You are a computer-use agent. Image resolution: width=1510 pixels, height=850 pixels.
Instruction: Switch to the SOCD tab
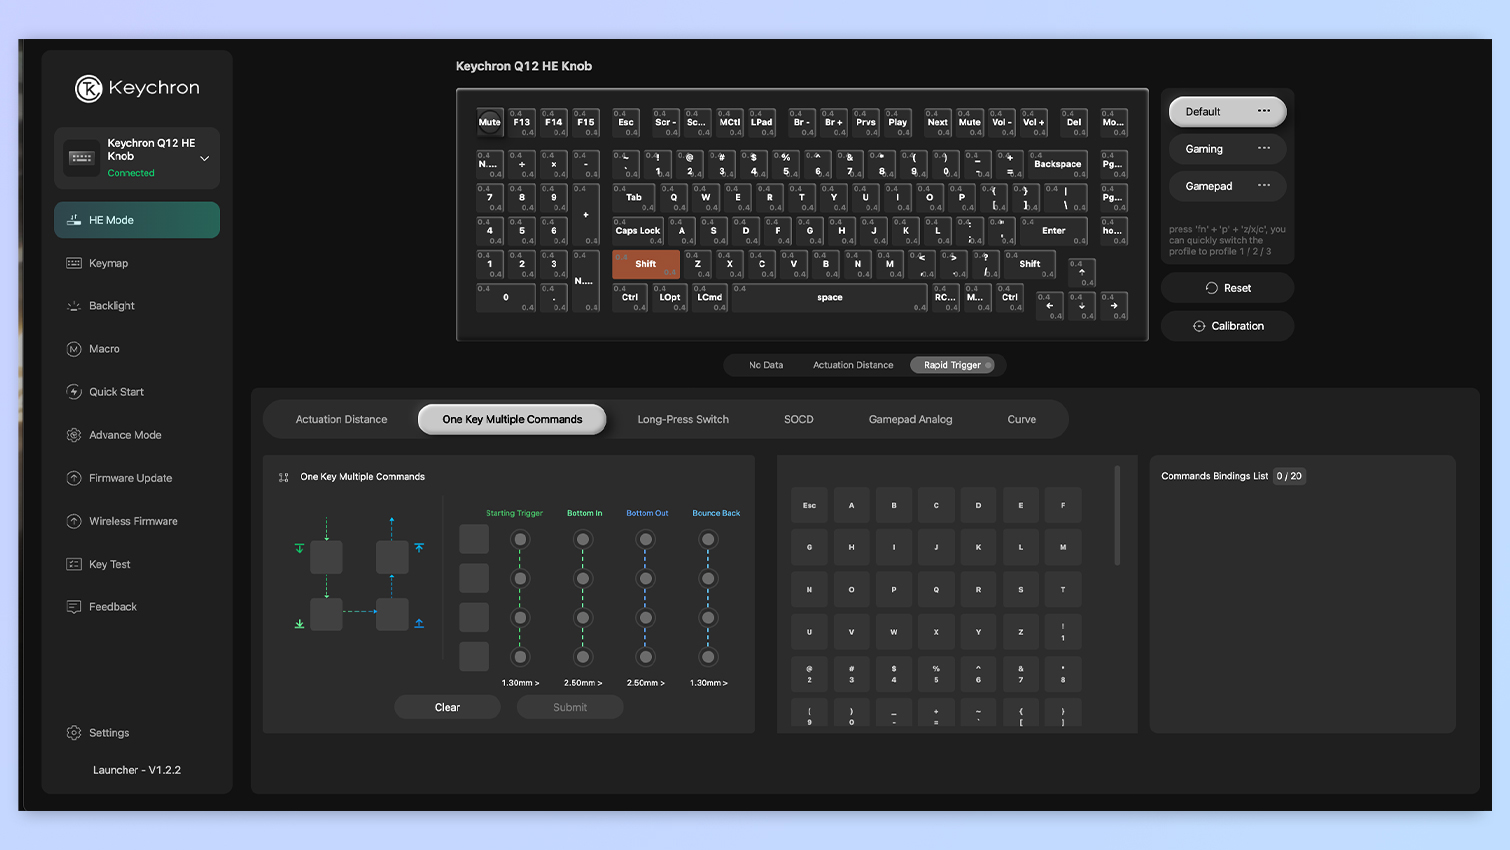coord(798,419)
